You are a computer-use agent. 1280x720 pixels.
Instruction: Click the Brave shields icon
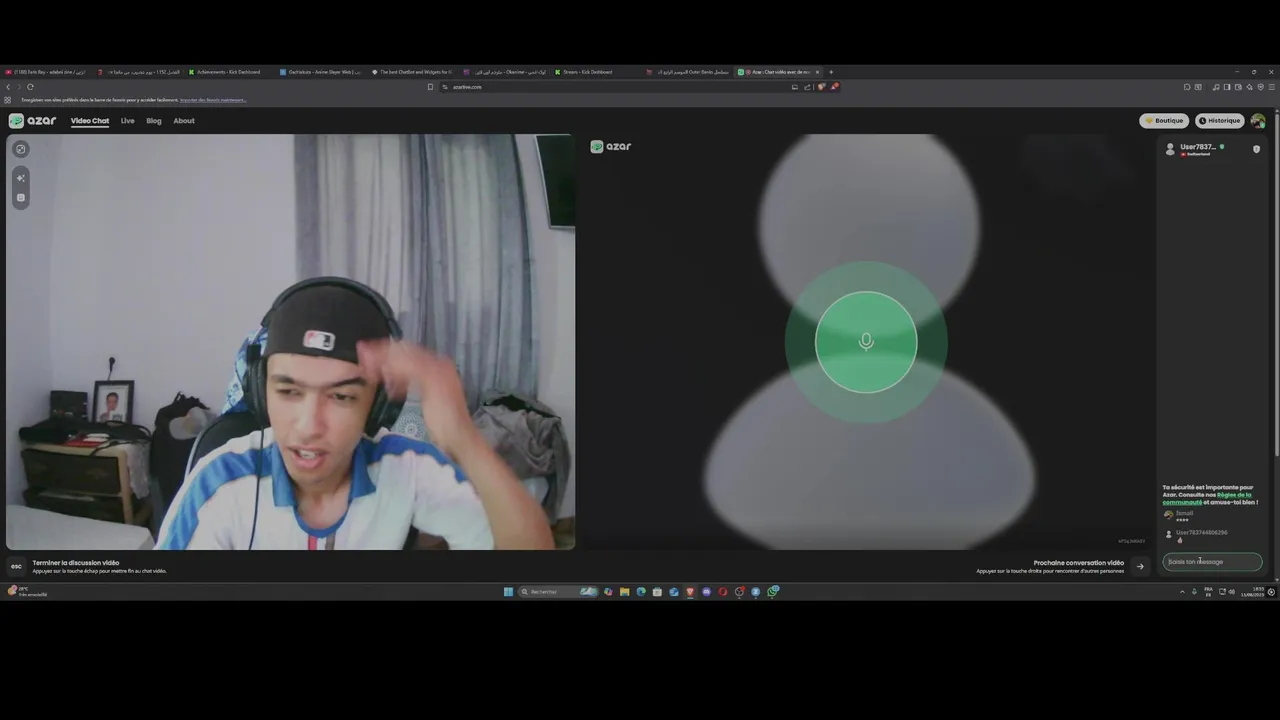821,87
